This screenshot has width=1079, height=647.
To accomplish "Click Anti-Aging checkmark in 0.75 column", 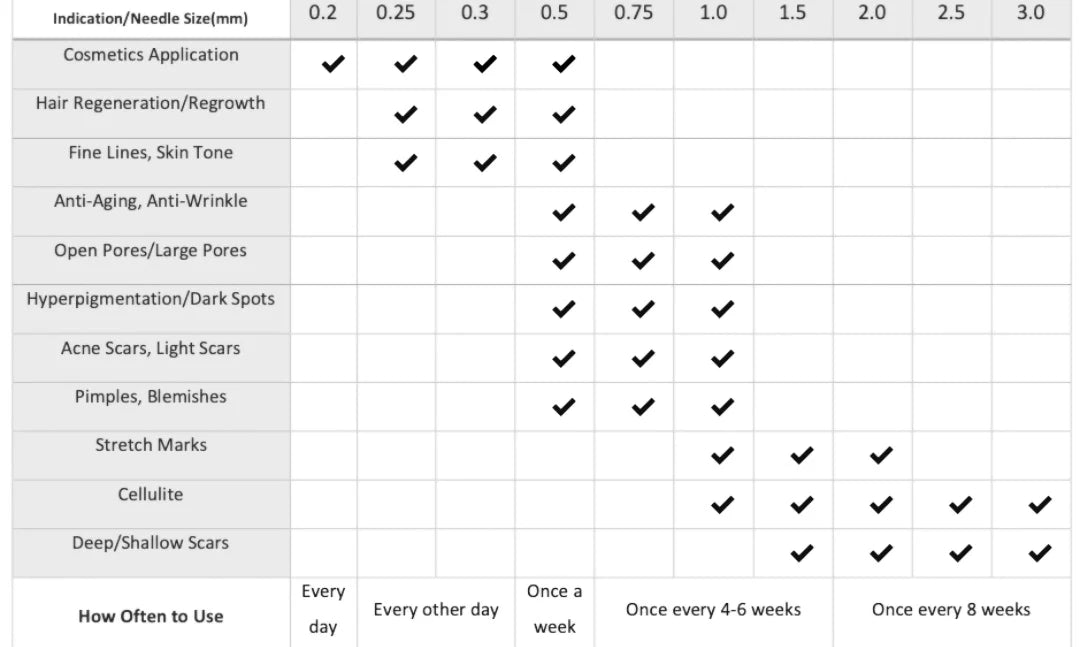I will (643, 212).
